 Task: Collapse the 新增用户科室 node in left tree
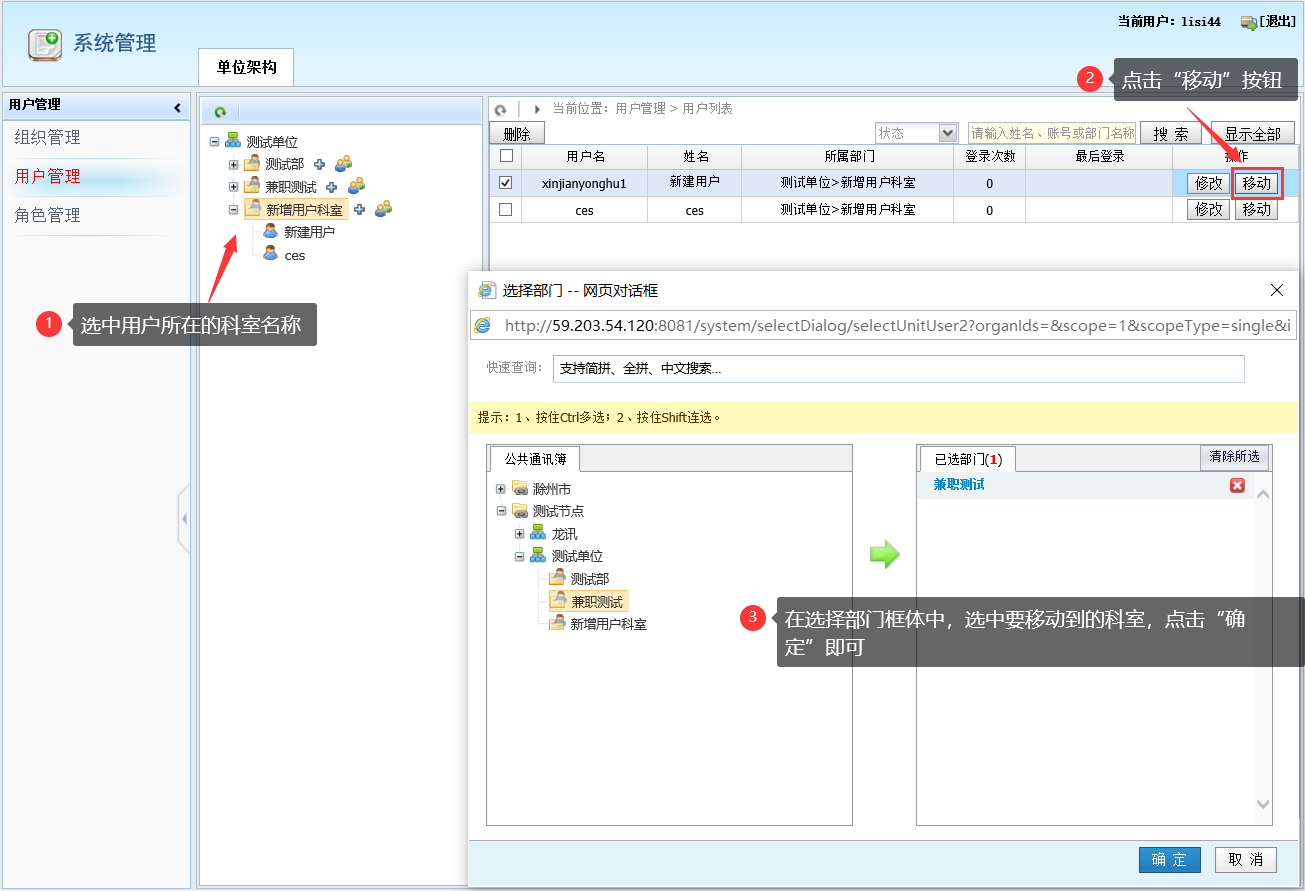(x=234, y=210)
